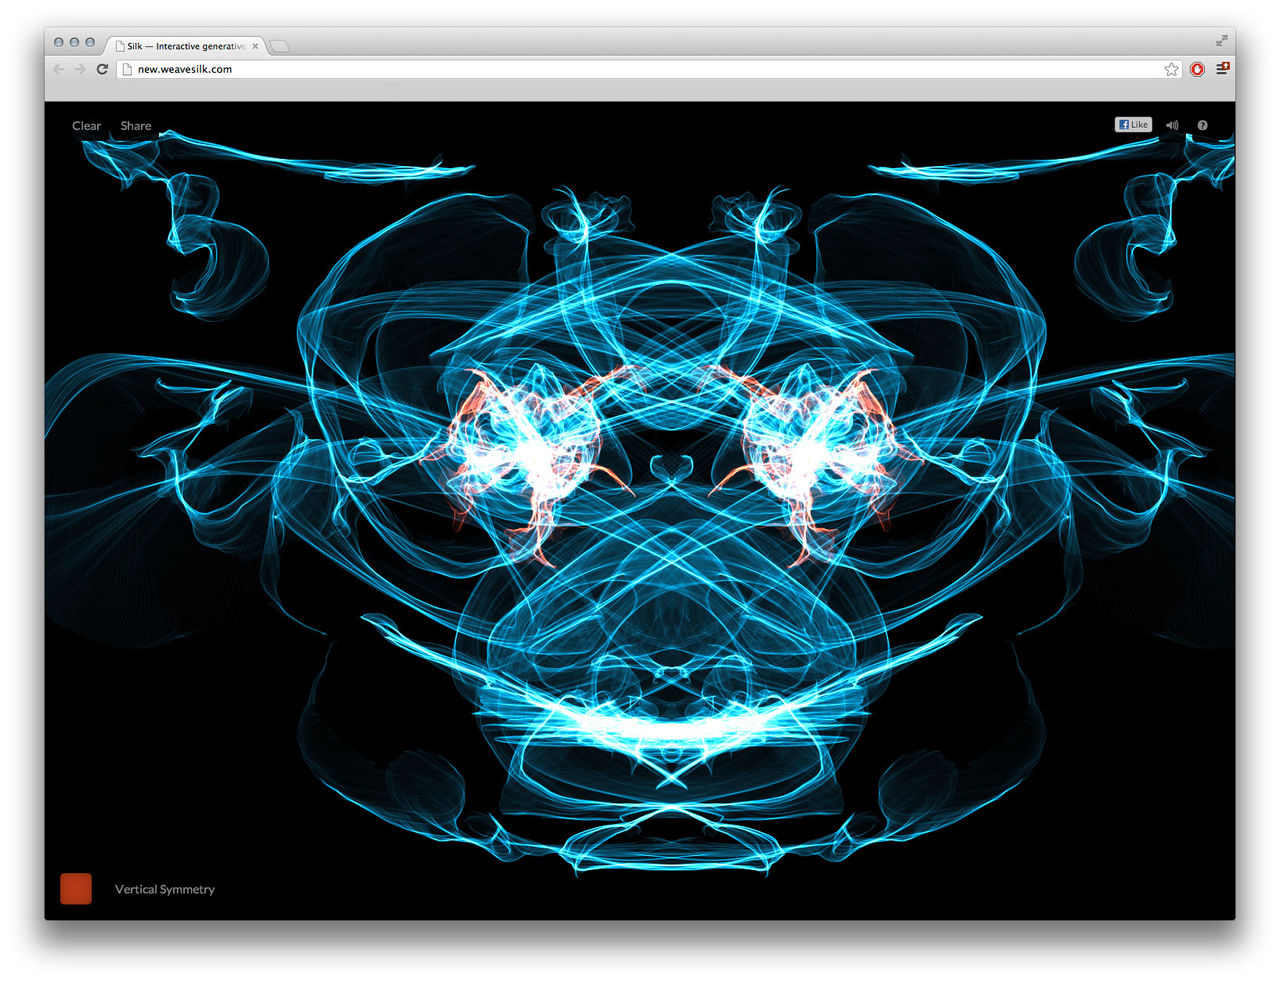Focus the address bar new.weavesilk.com
Screen dimensions: 1280x982
(648, 69)
